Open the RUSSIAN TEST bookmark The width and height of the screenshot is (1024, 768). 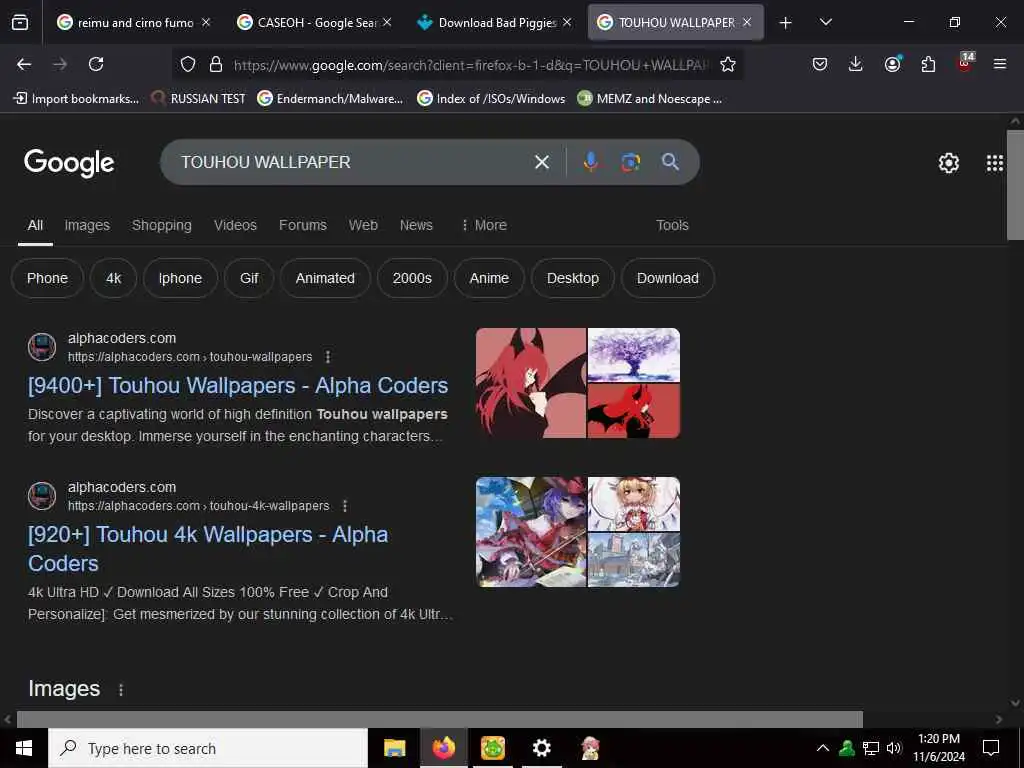[x=199, y=99]
